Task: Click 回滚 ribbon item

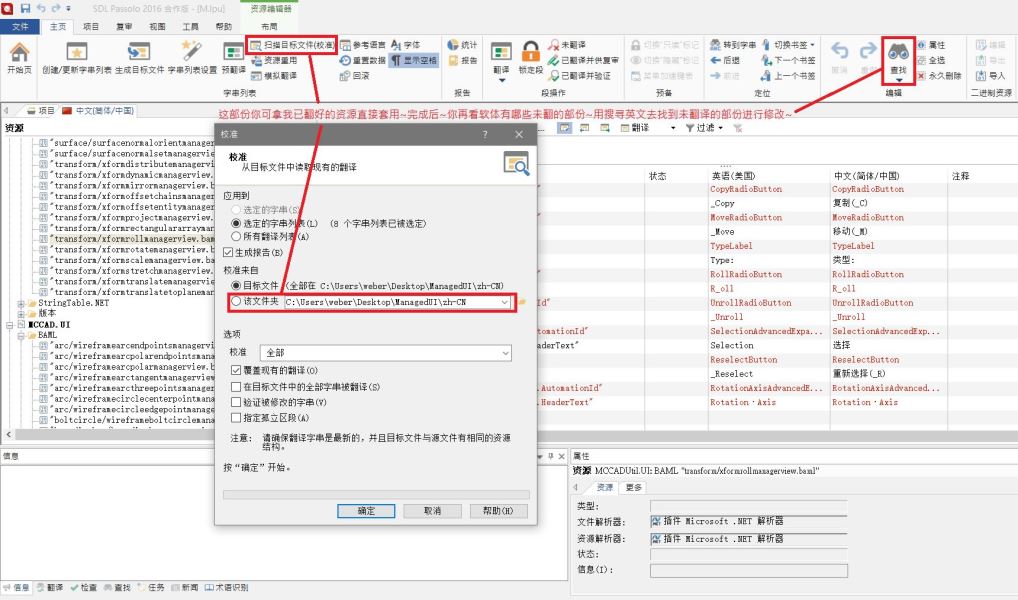Action: pyautogui.click(x=355, y=76)
